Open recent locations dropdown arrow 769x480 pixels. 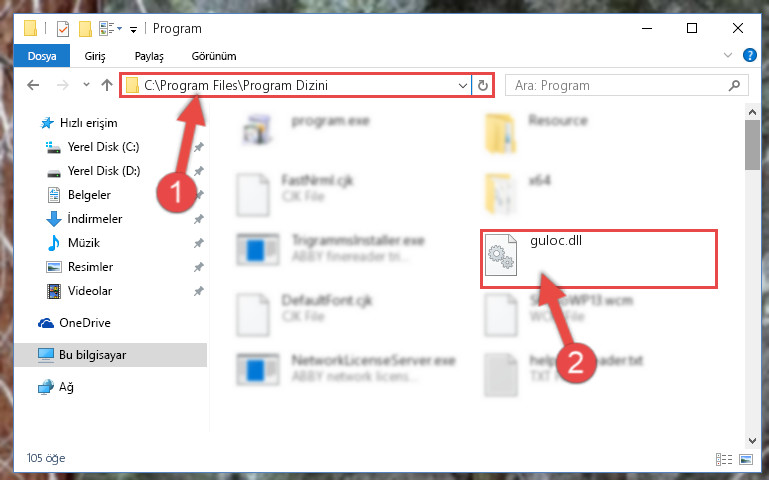tap(86, 85)
